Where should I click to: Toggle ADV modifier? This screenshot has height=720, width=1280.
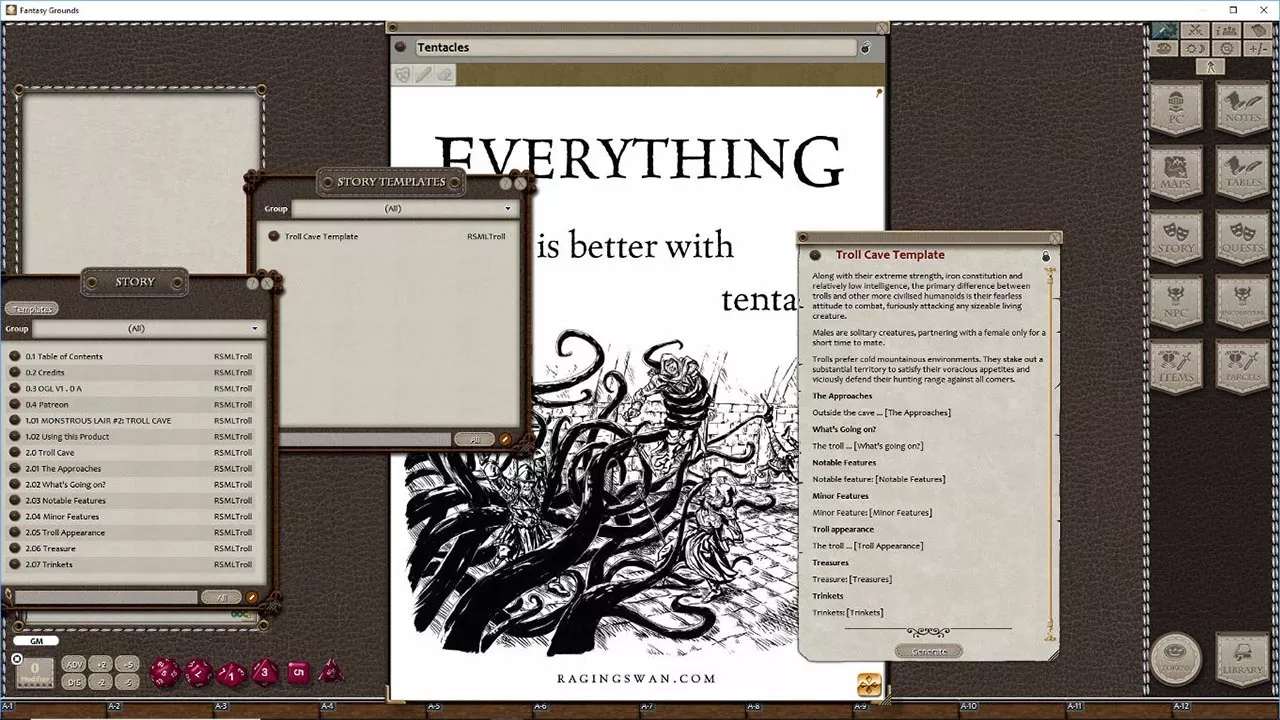click(x=74, y=664)
